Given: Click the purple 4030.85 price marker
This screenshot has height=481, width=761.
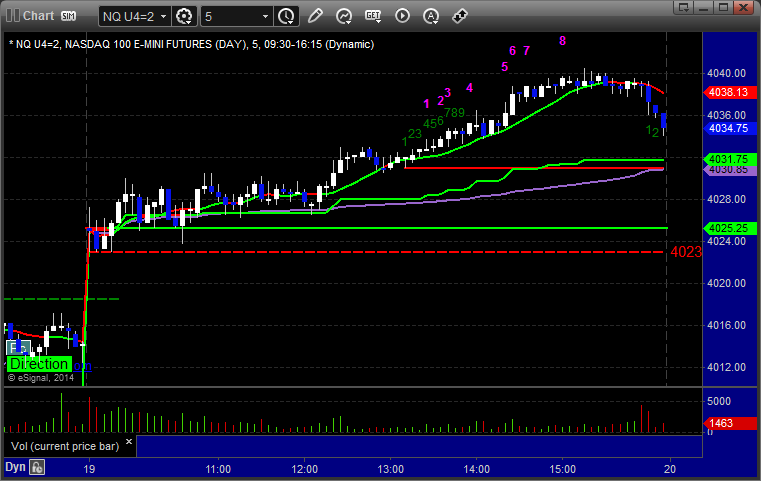Looking at the screenshot, I should pyautogui.click(x=729, y=170).
